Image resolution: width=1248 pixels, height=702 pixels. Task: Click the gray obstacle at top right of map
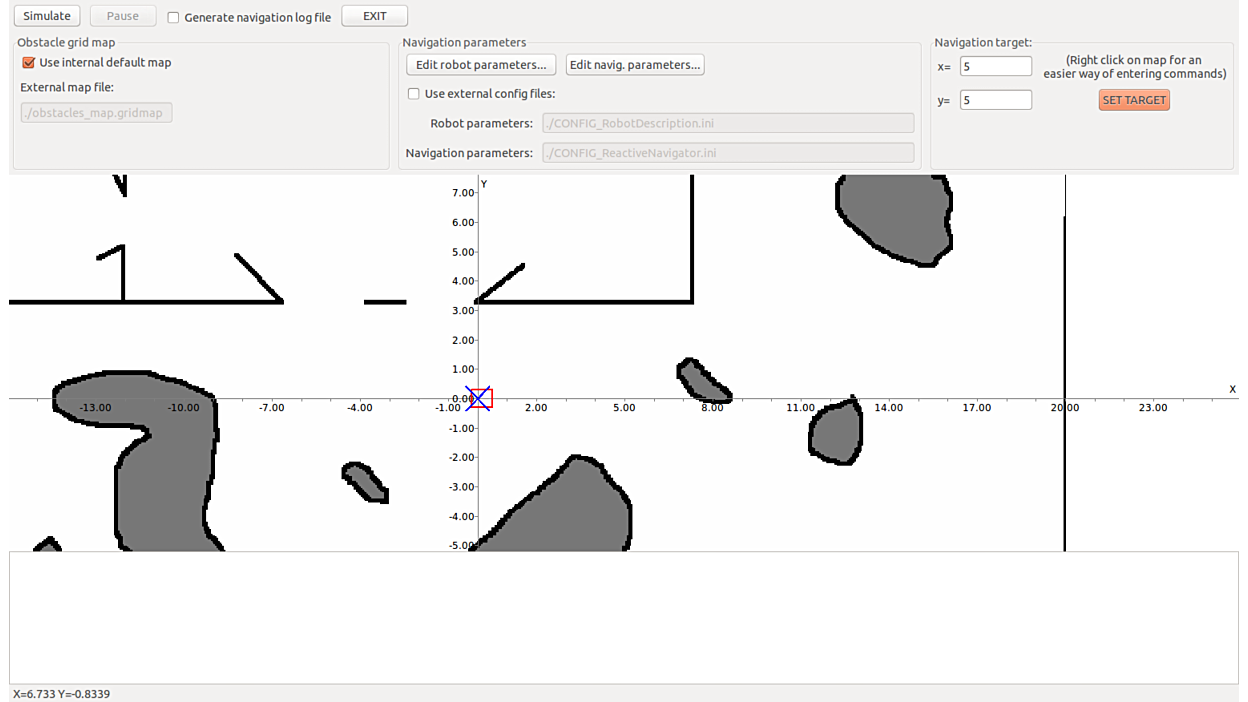(x=895, y=215)
